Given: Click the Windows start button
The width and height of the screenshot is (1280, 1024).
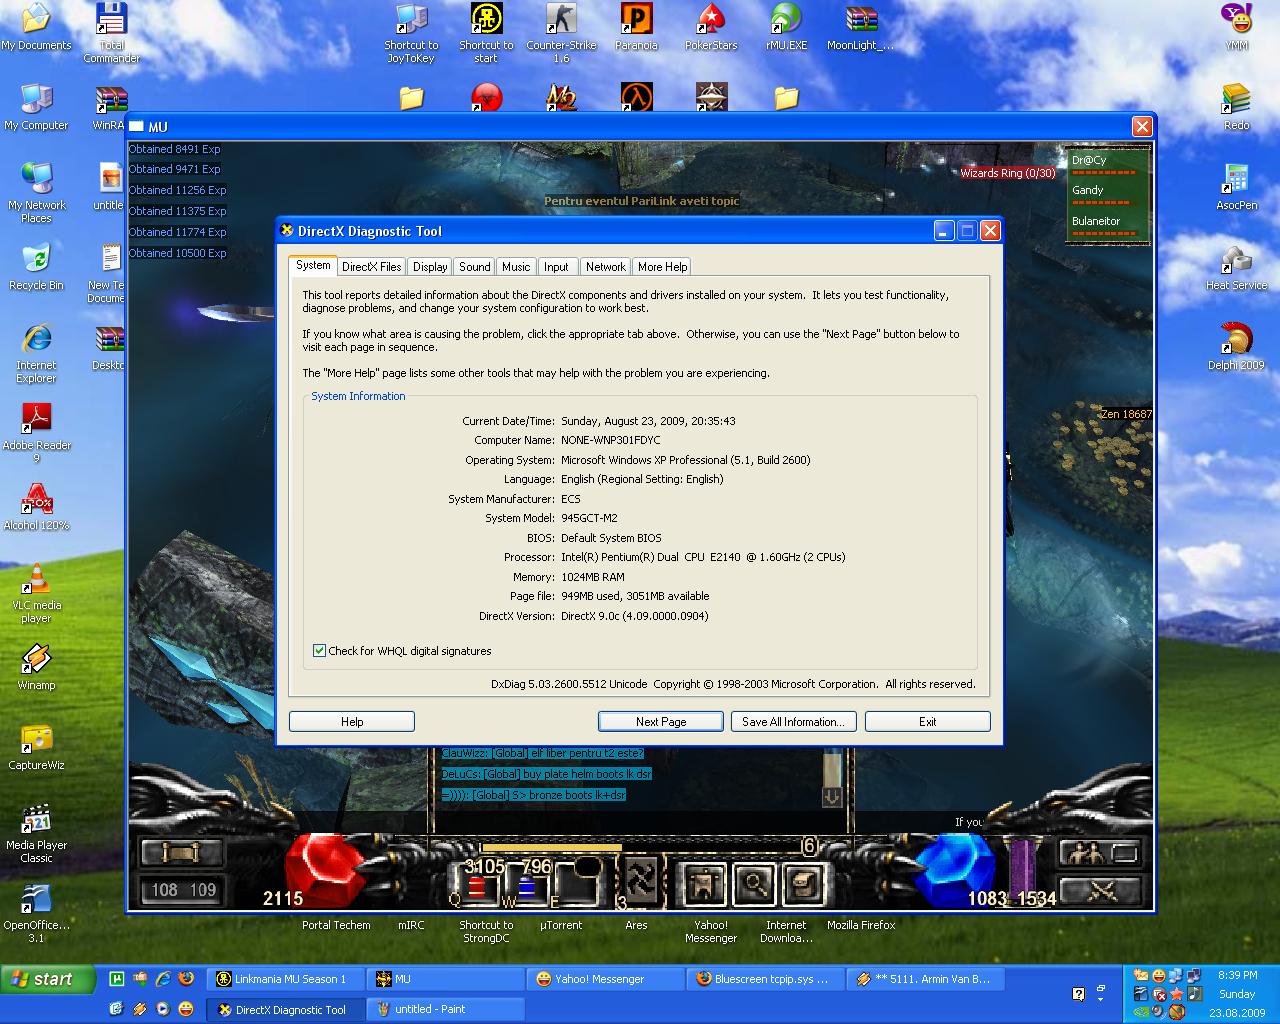Looking at the screenshot, I should [x=48, y=979].
